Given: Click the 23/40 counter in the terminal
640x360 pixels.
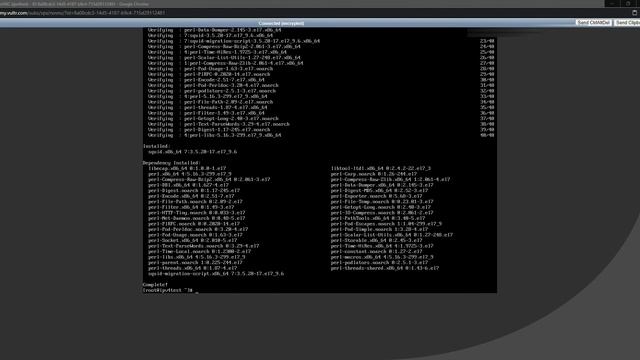Looking at the screenshot, I should coord(487,41).
